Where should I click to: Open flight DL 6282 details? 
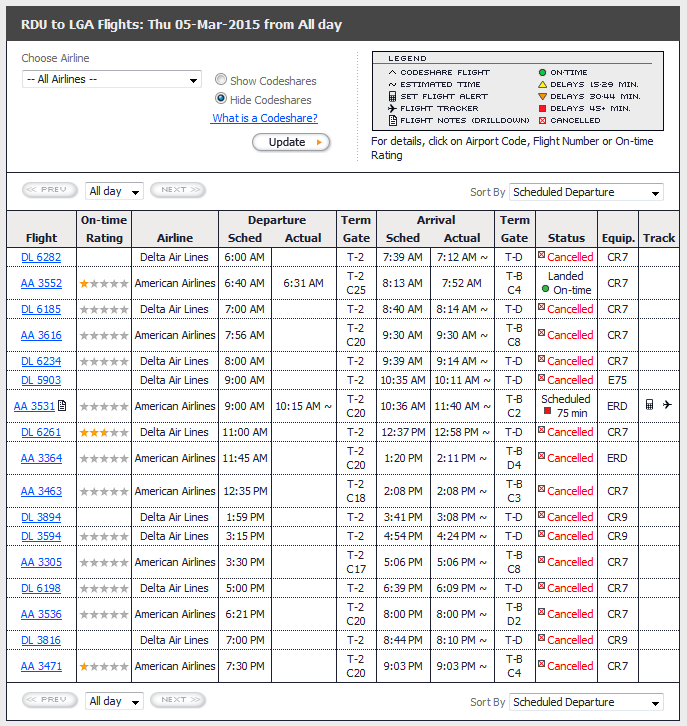pyautogui.click(x=41, y=257)
